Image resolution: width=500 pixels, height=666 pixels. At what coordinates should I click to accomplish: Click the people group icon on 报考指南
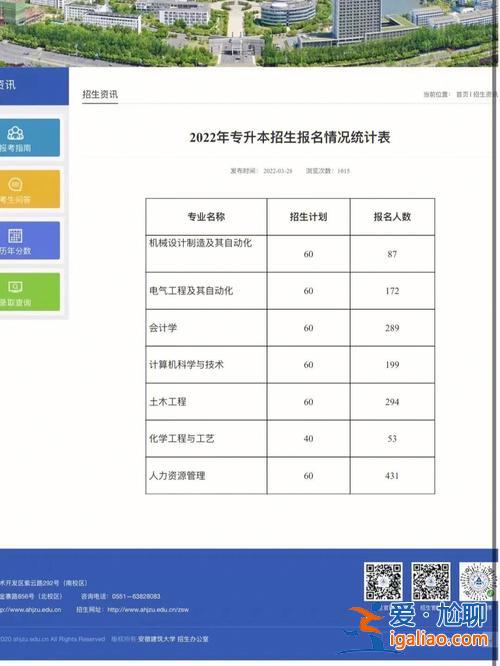coord(15,133)
